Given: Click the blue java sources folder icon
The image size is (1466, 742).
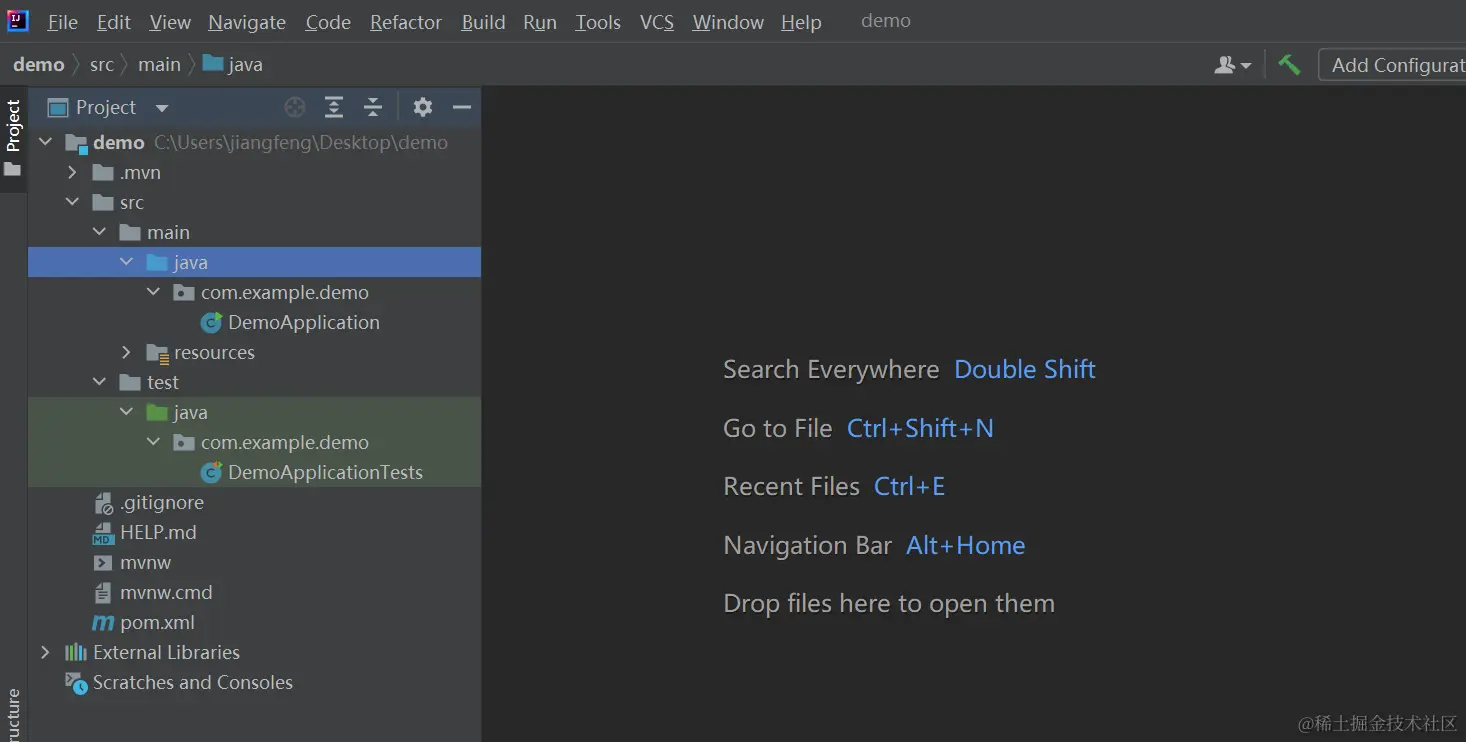Looking at the screenshot, I should [157, 263].
